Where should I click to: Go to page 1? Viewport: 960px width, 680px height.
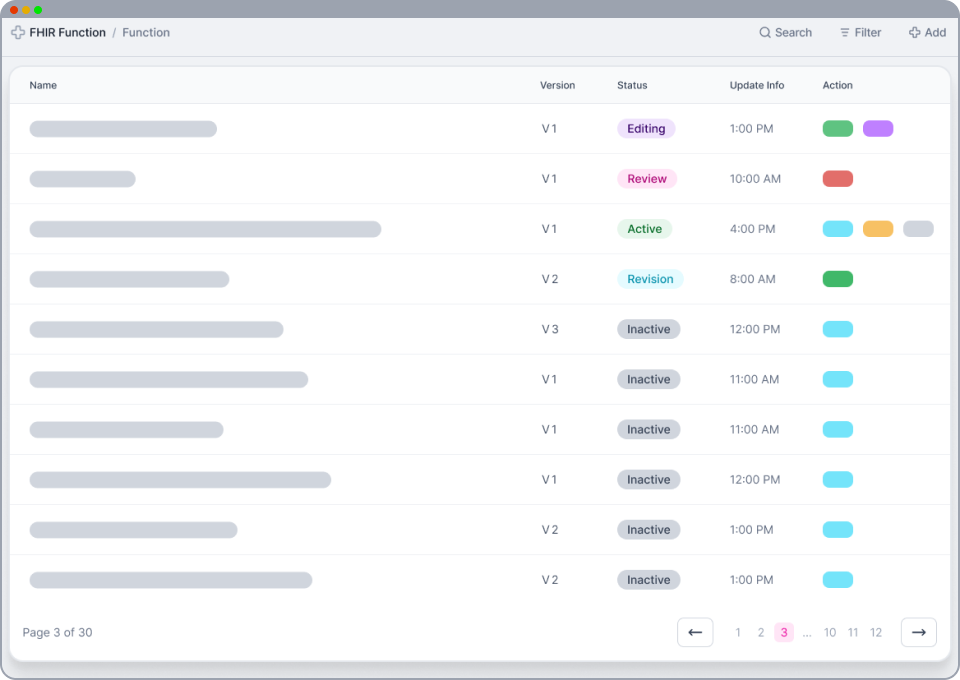(x=738, y=633)
